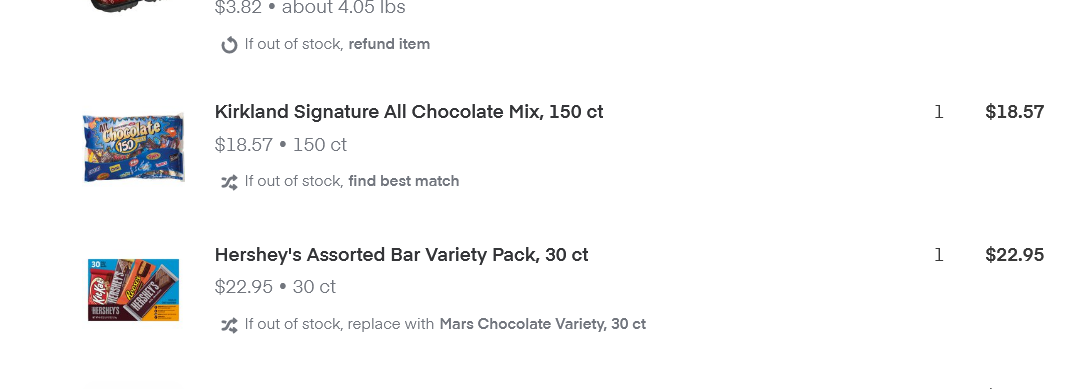Image resolution: width=1091 pixels, height=389 pixels.
Task: Click the $18.57 bold total price
Action: click(x=1014, y=112)
